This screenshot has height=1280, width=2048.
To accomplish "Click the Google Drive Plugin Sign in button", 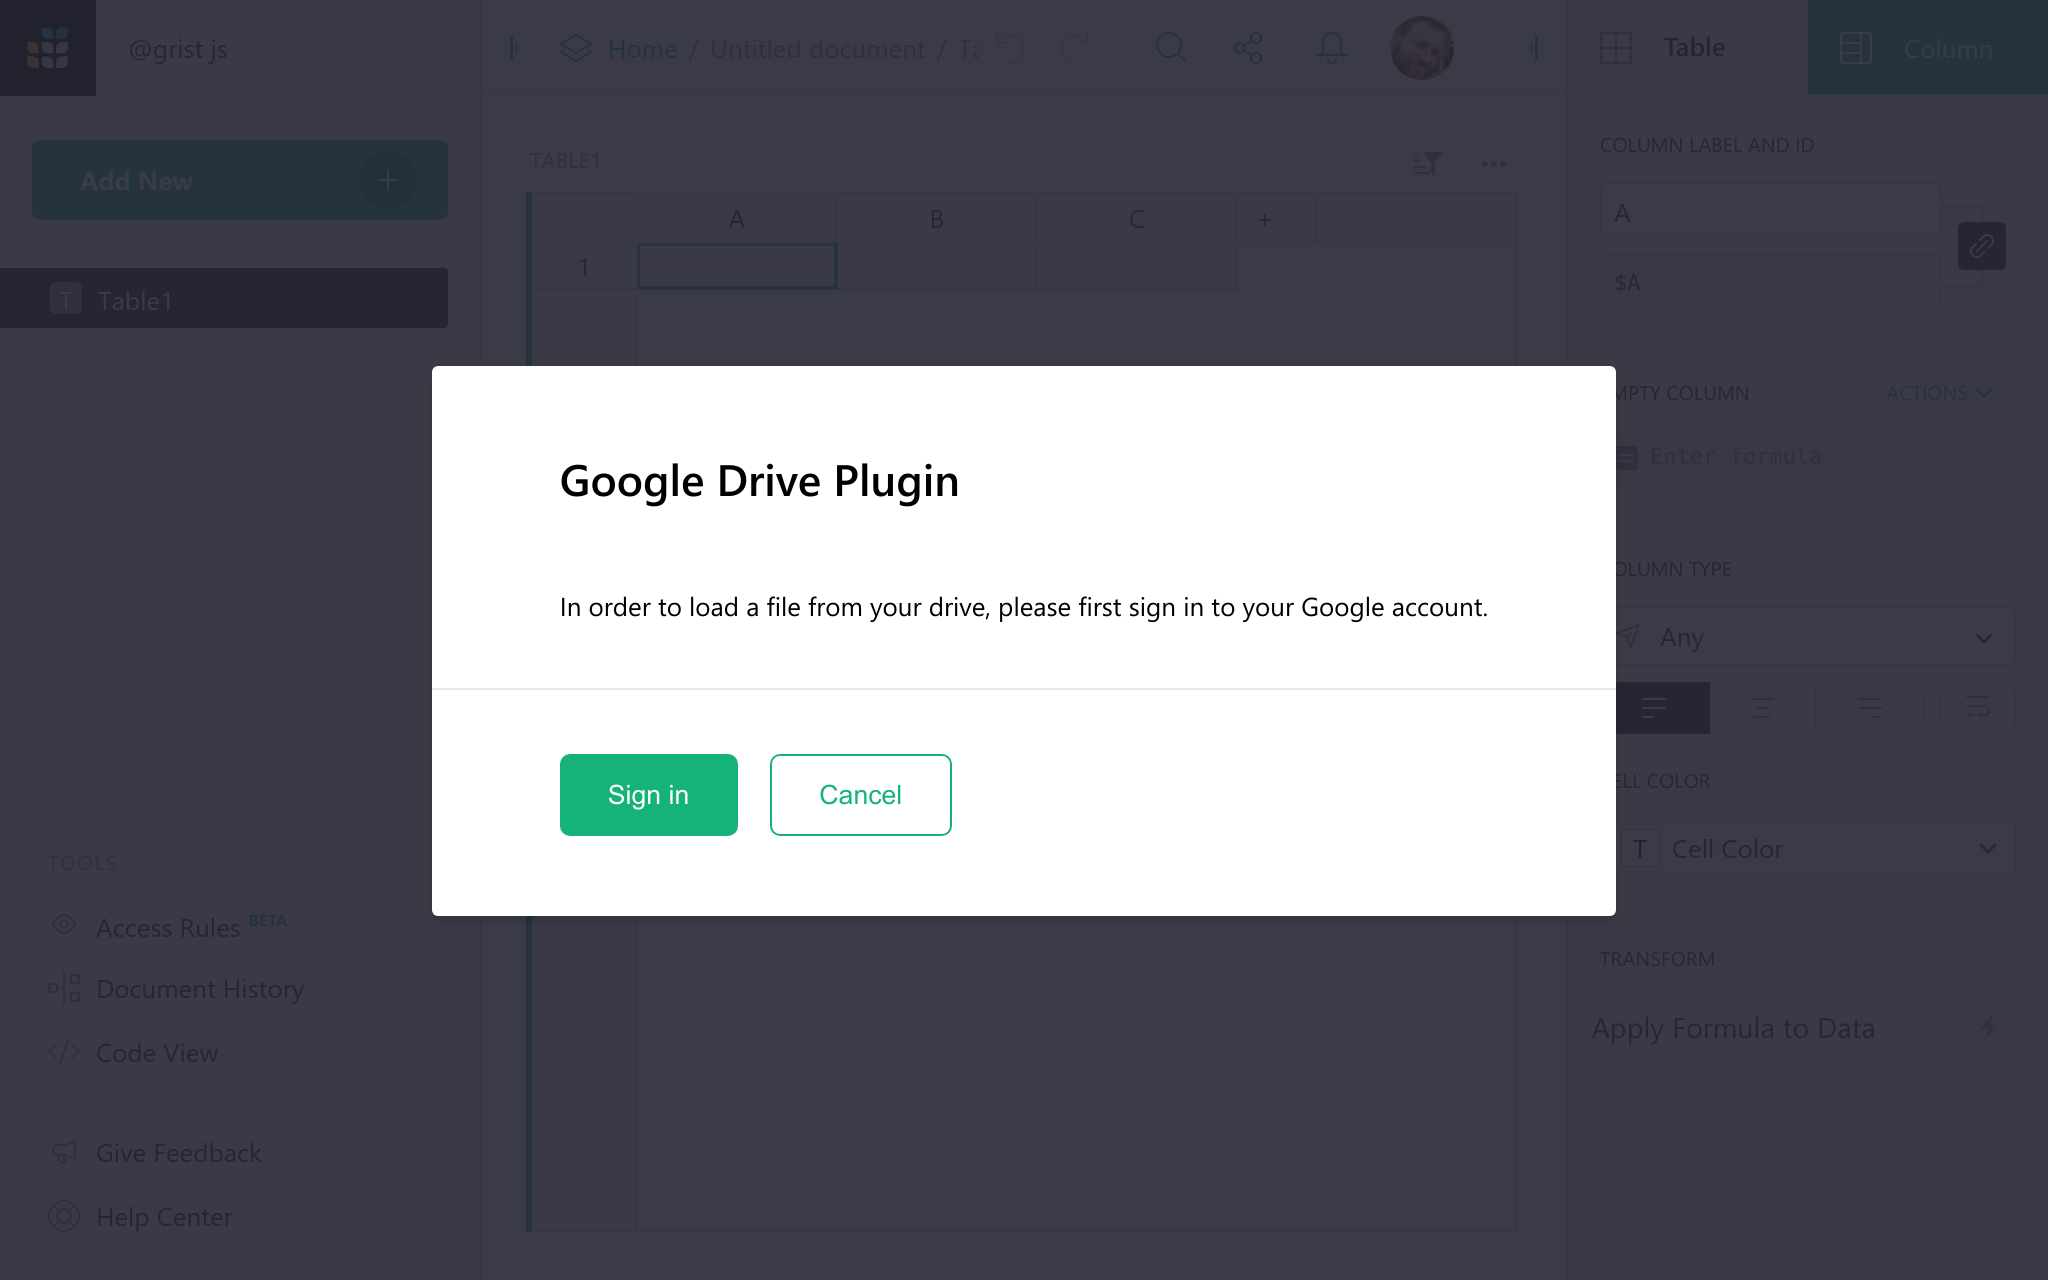I will [x=649, y=795].
